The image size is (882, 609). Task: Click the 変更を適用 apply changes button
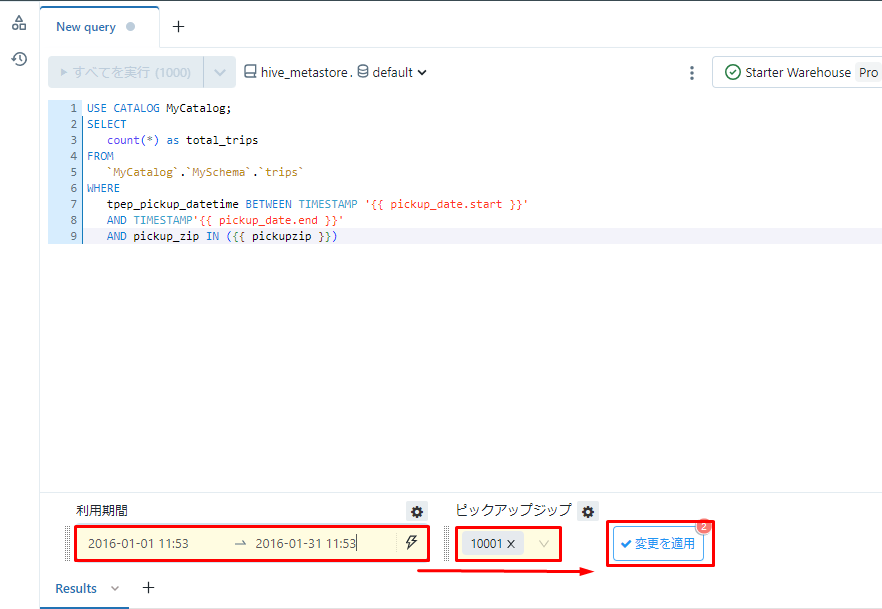(658, 543)
